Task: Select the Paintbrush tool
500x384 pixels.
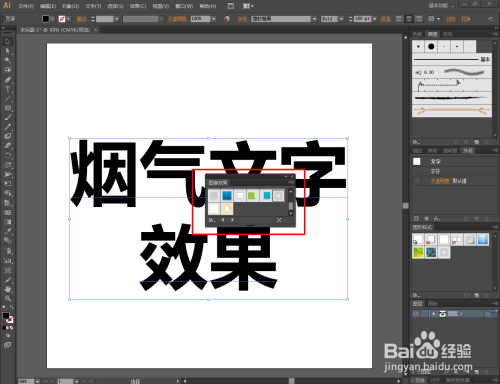Action: click(x=8, y=117)
